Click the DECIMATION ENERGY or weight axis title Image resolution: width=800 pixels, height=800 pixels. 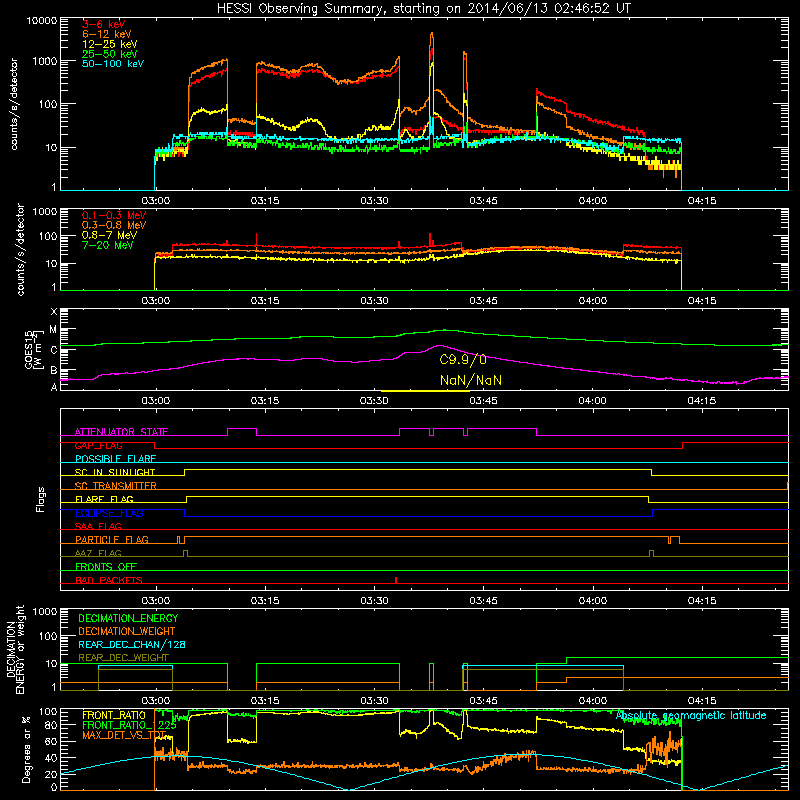(x=15, y=649)
